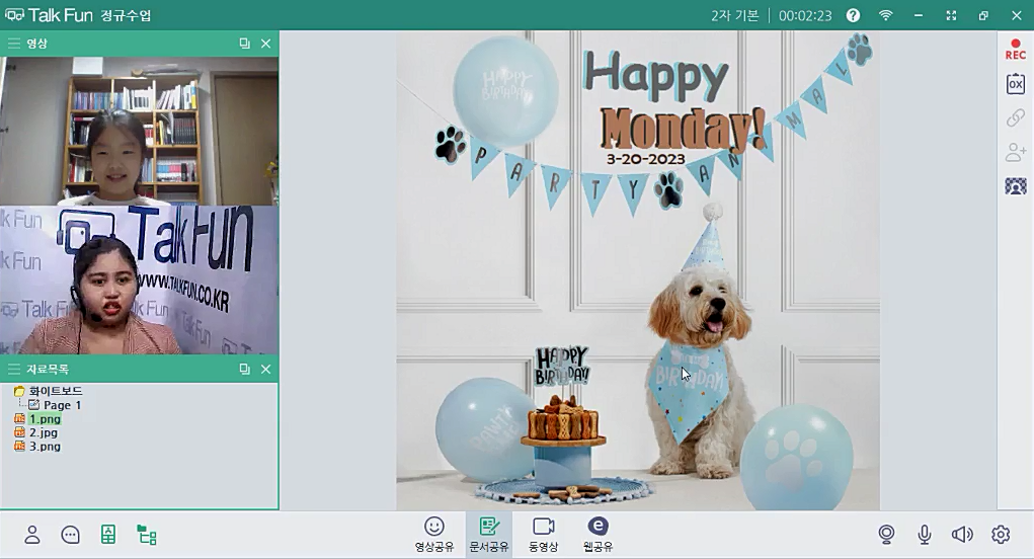This screenshot has height=559, width=1034.
Task: Open the participants list icon
Action: pos(32,534)
